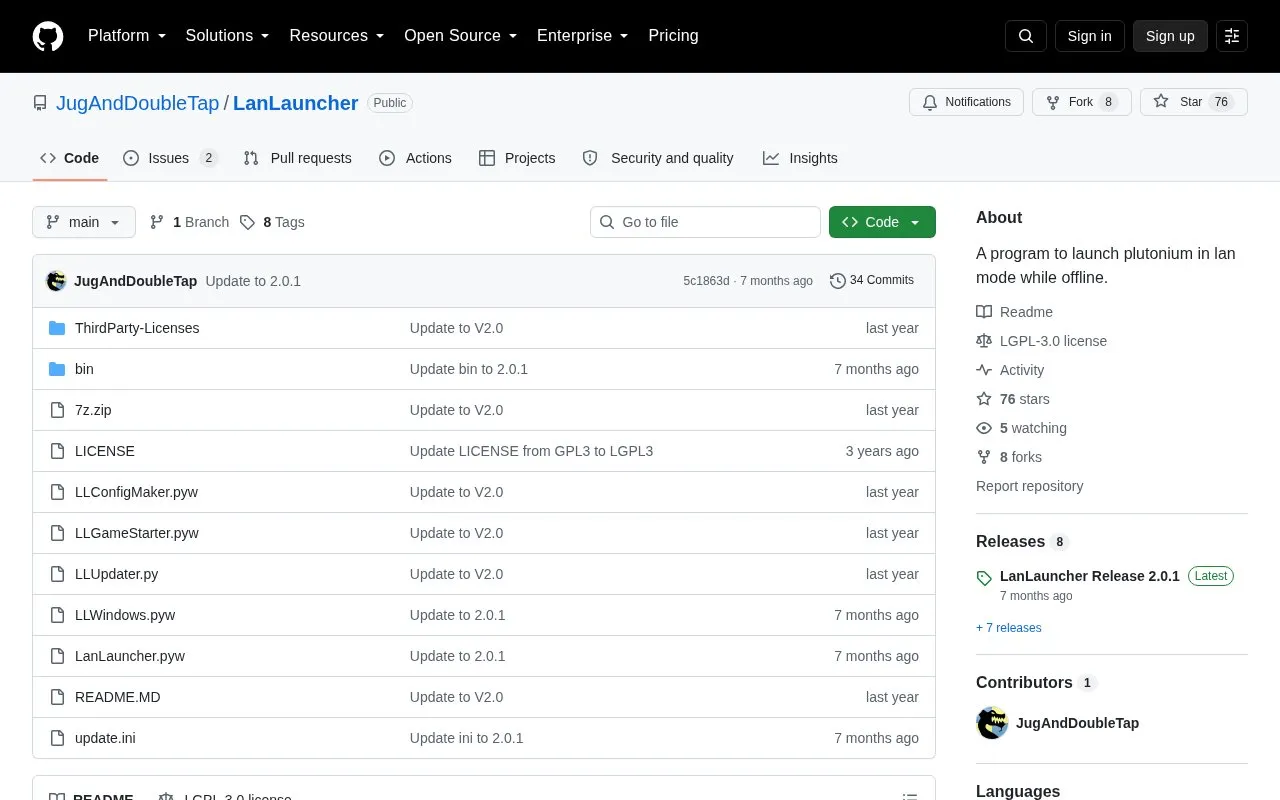1280x800 pixels.
Task: Open the 7z.zip file
Action: (x=93, y=410)
